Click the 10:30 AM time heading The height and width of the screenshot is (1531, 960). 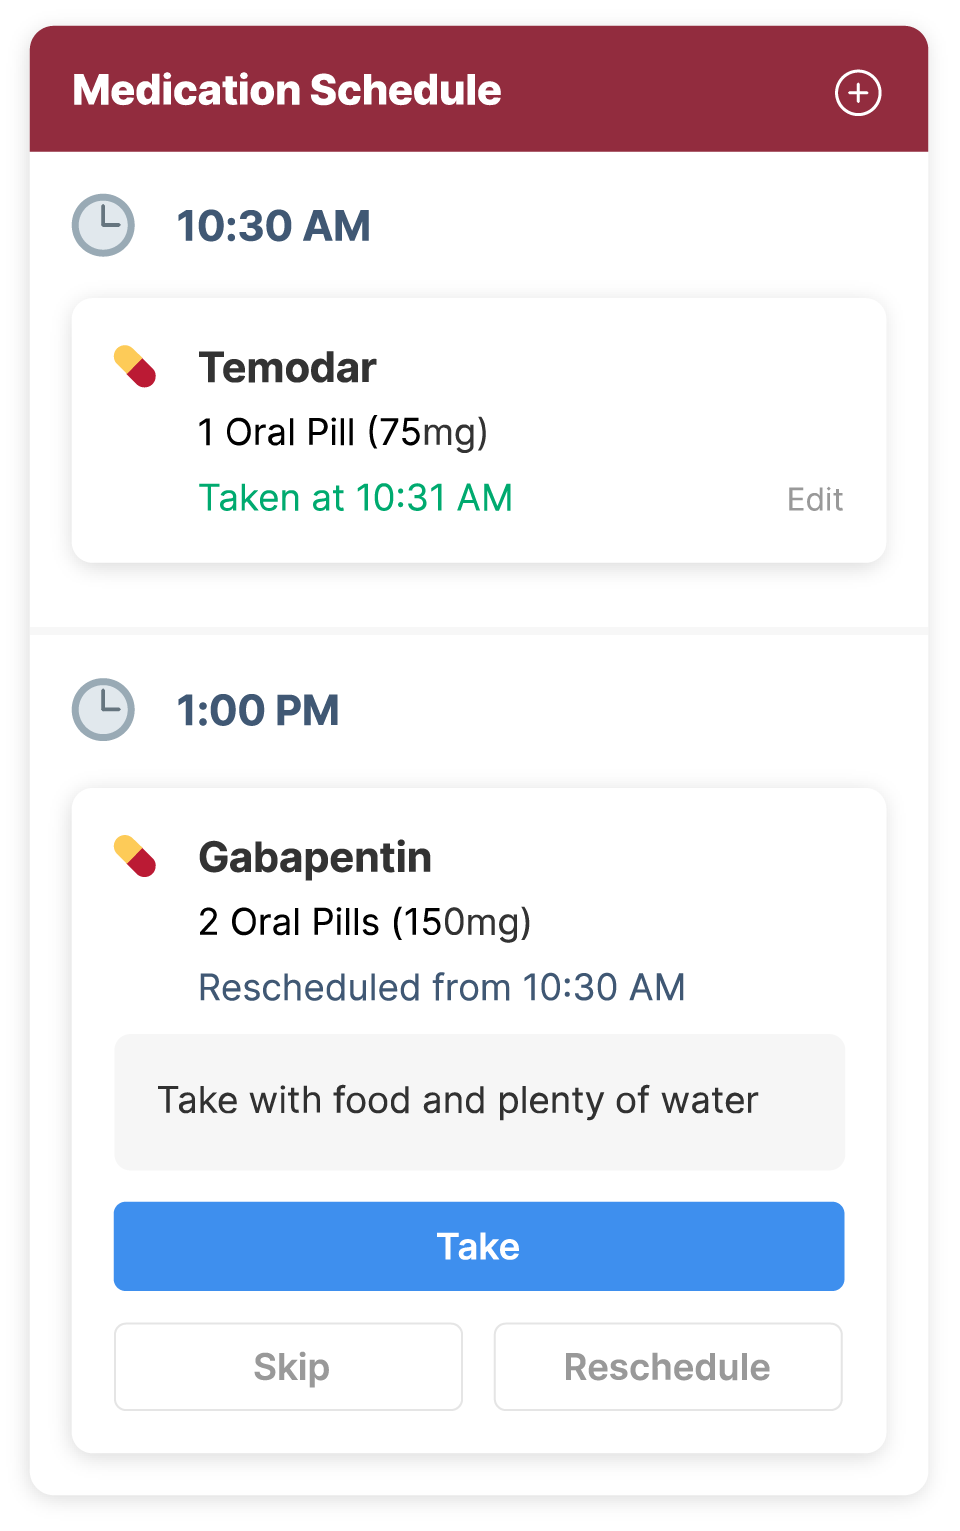pos(273,226)
